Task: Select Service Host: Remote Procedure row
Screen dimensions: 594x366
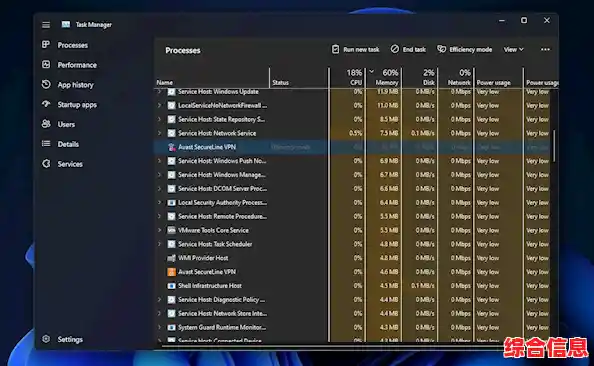Action: point(352,216)
